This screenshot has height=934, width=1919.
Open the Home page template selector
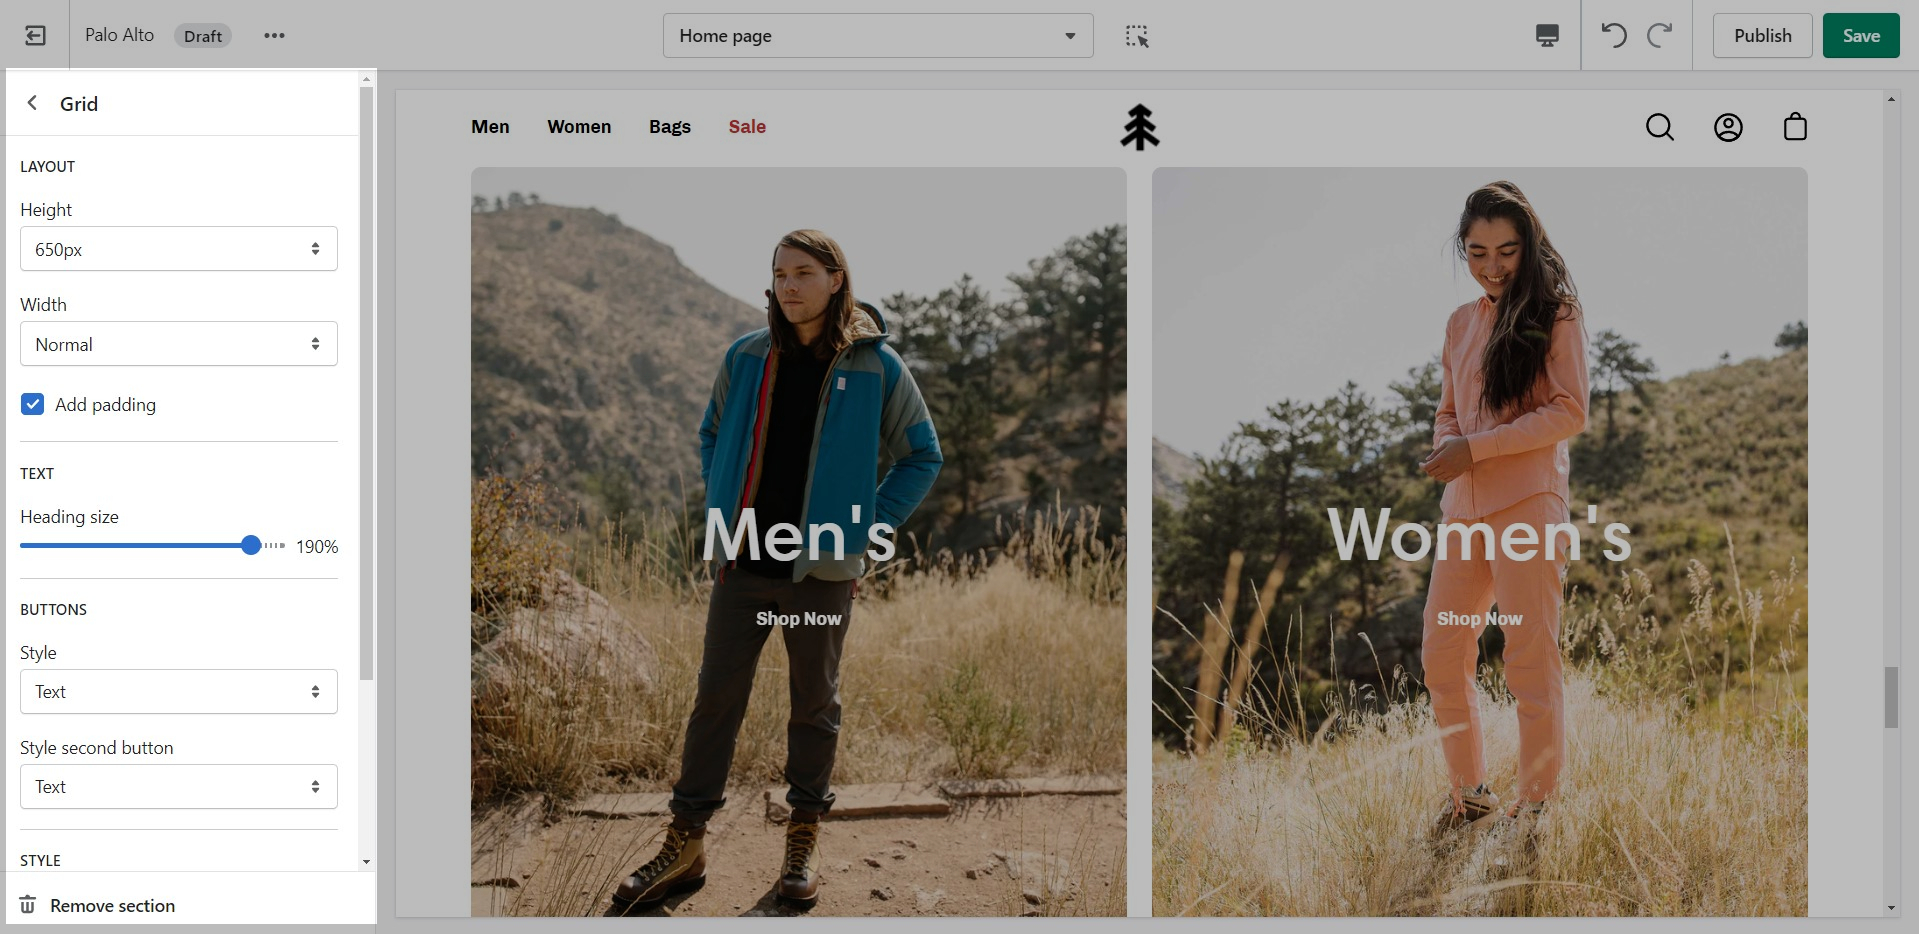point(877,36)
